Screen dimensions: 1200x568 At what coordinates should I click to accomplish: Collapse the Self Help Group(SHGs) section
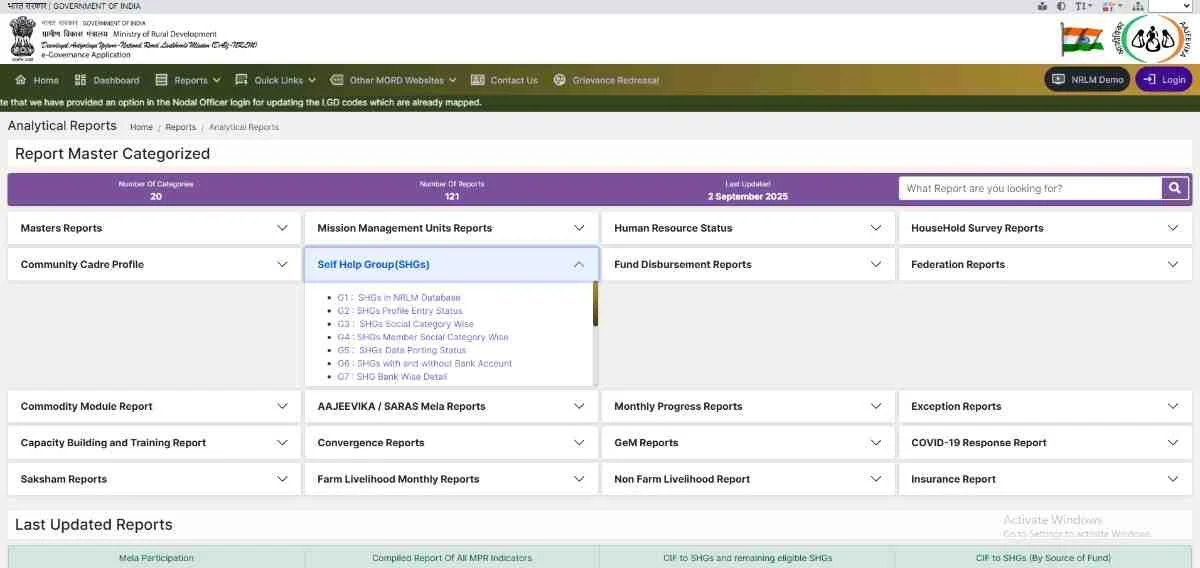(578, 265)
